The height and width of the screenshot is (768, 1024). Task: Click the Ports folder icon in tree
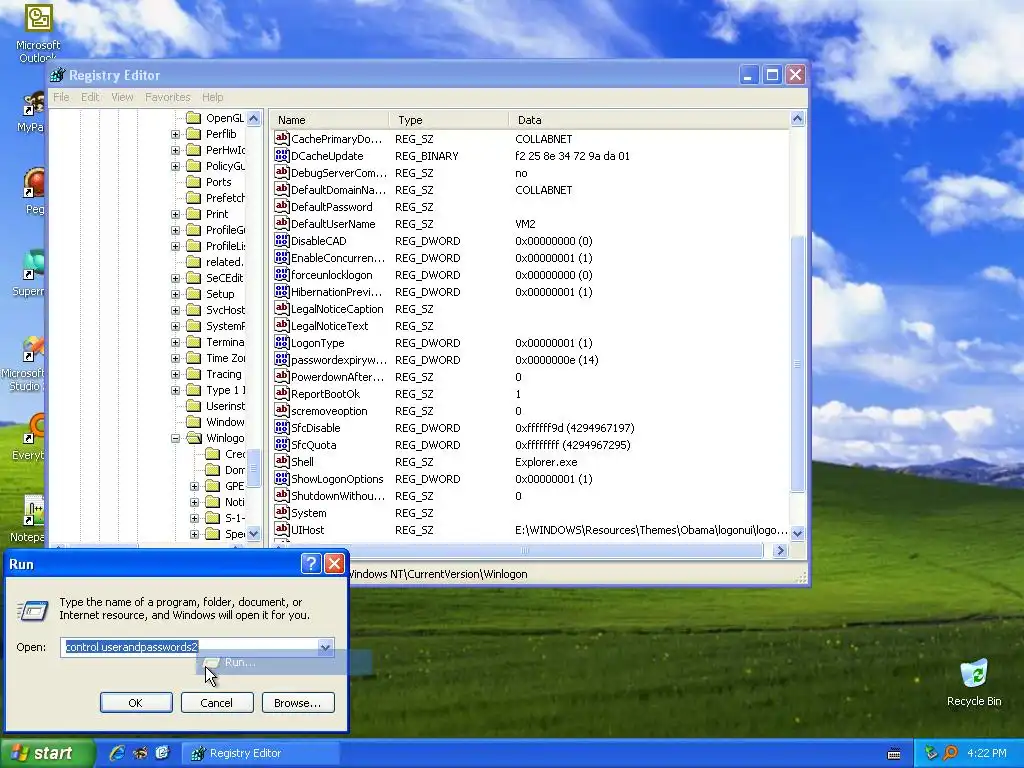tap(193, 182)
